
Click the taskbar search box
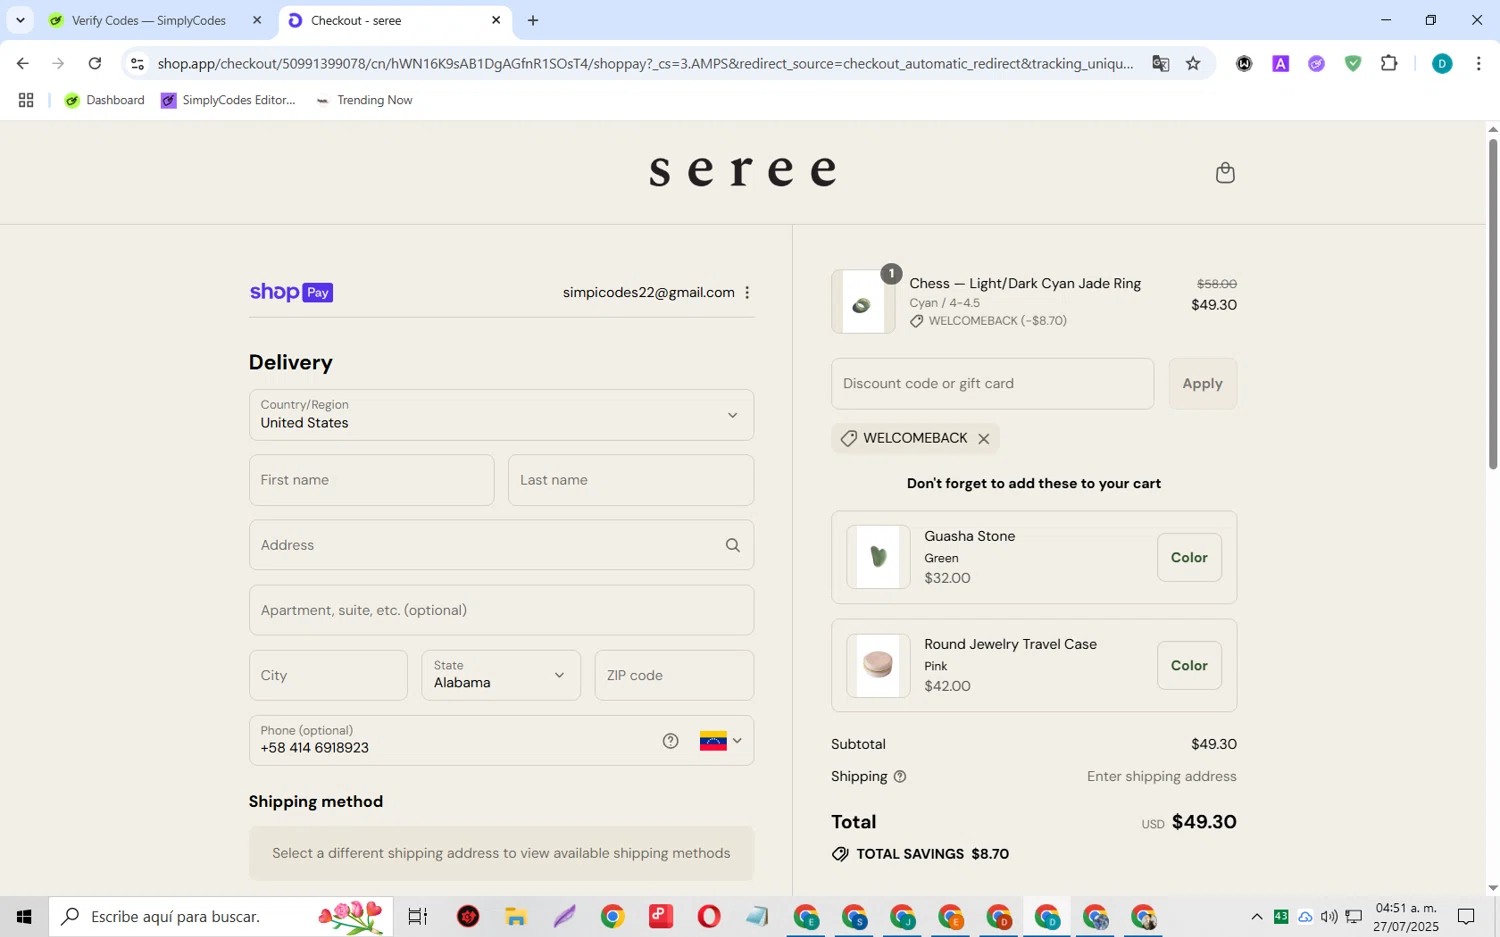tap(221, 916)
